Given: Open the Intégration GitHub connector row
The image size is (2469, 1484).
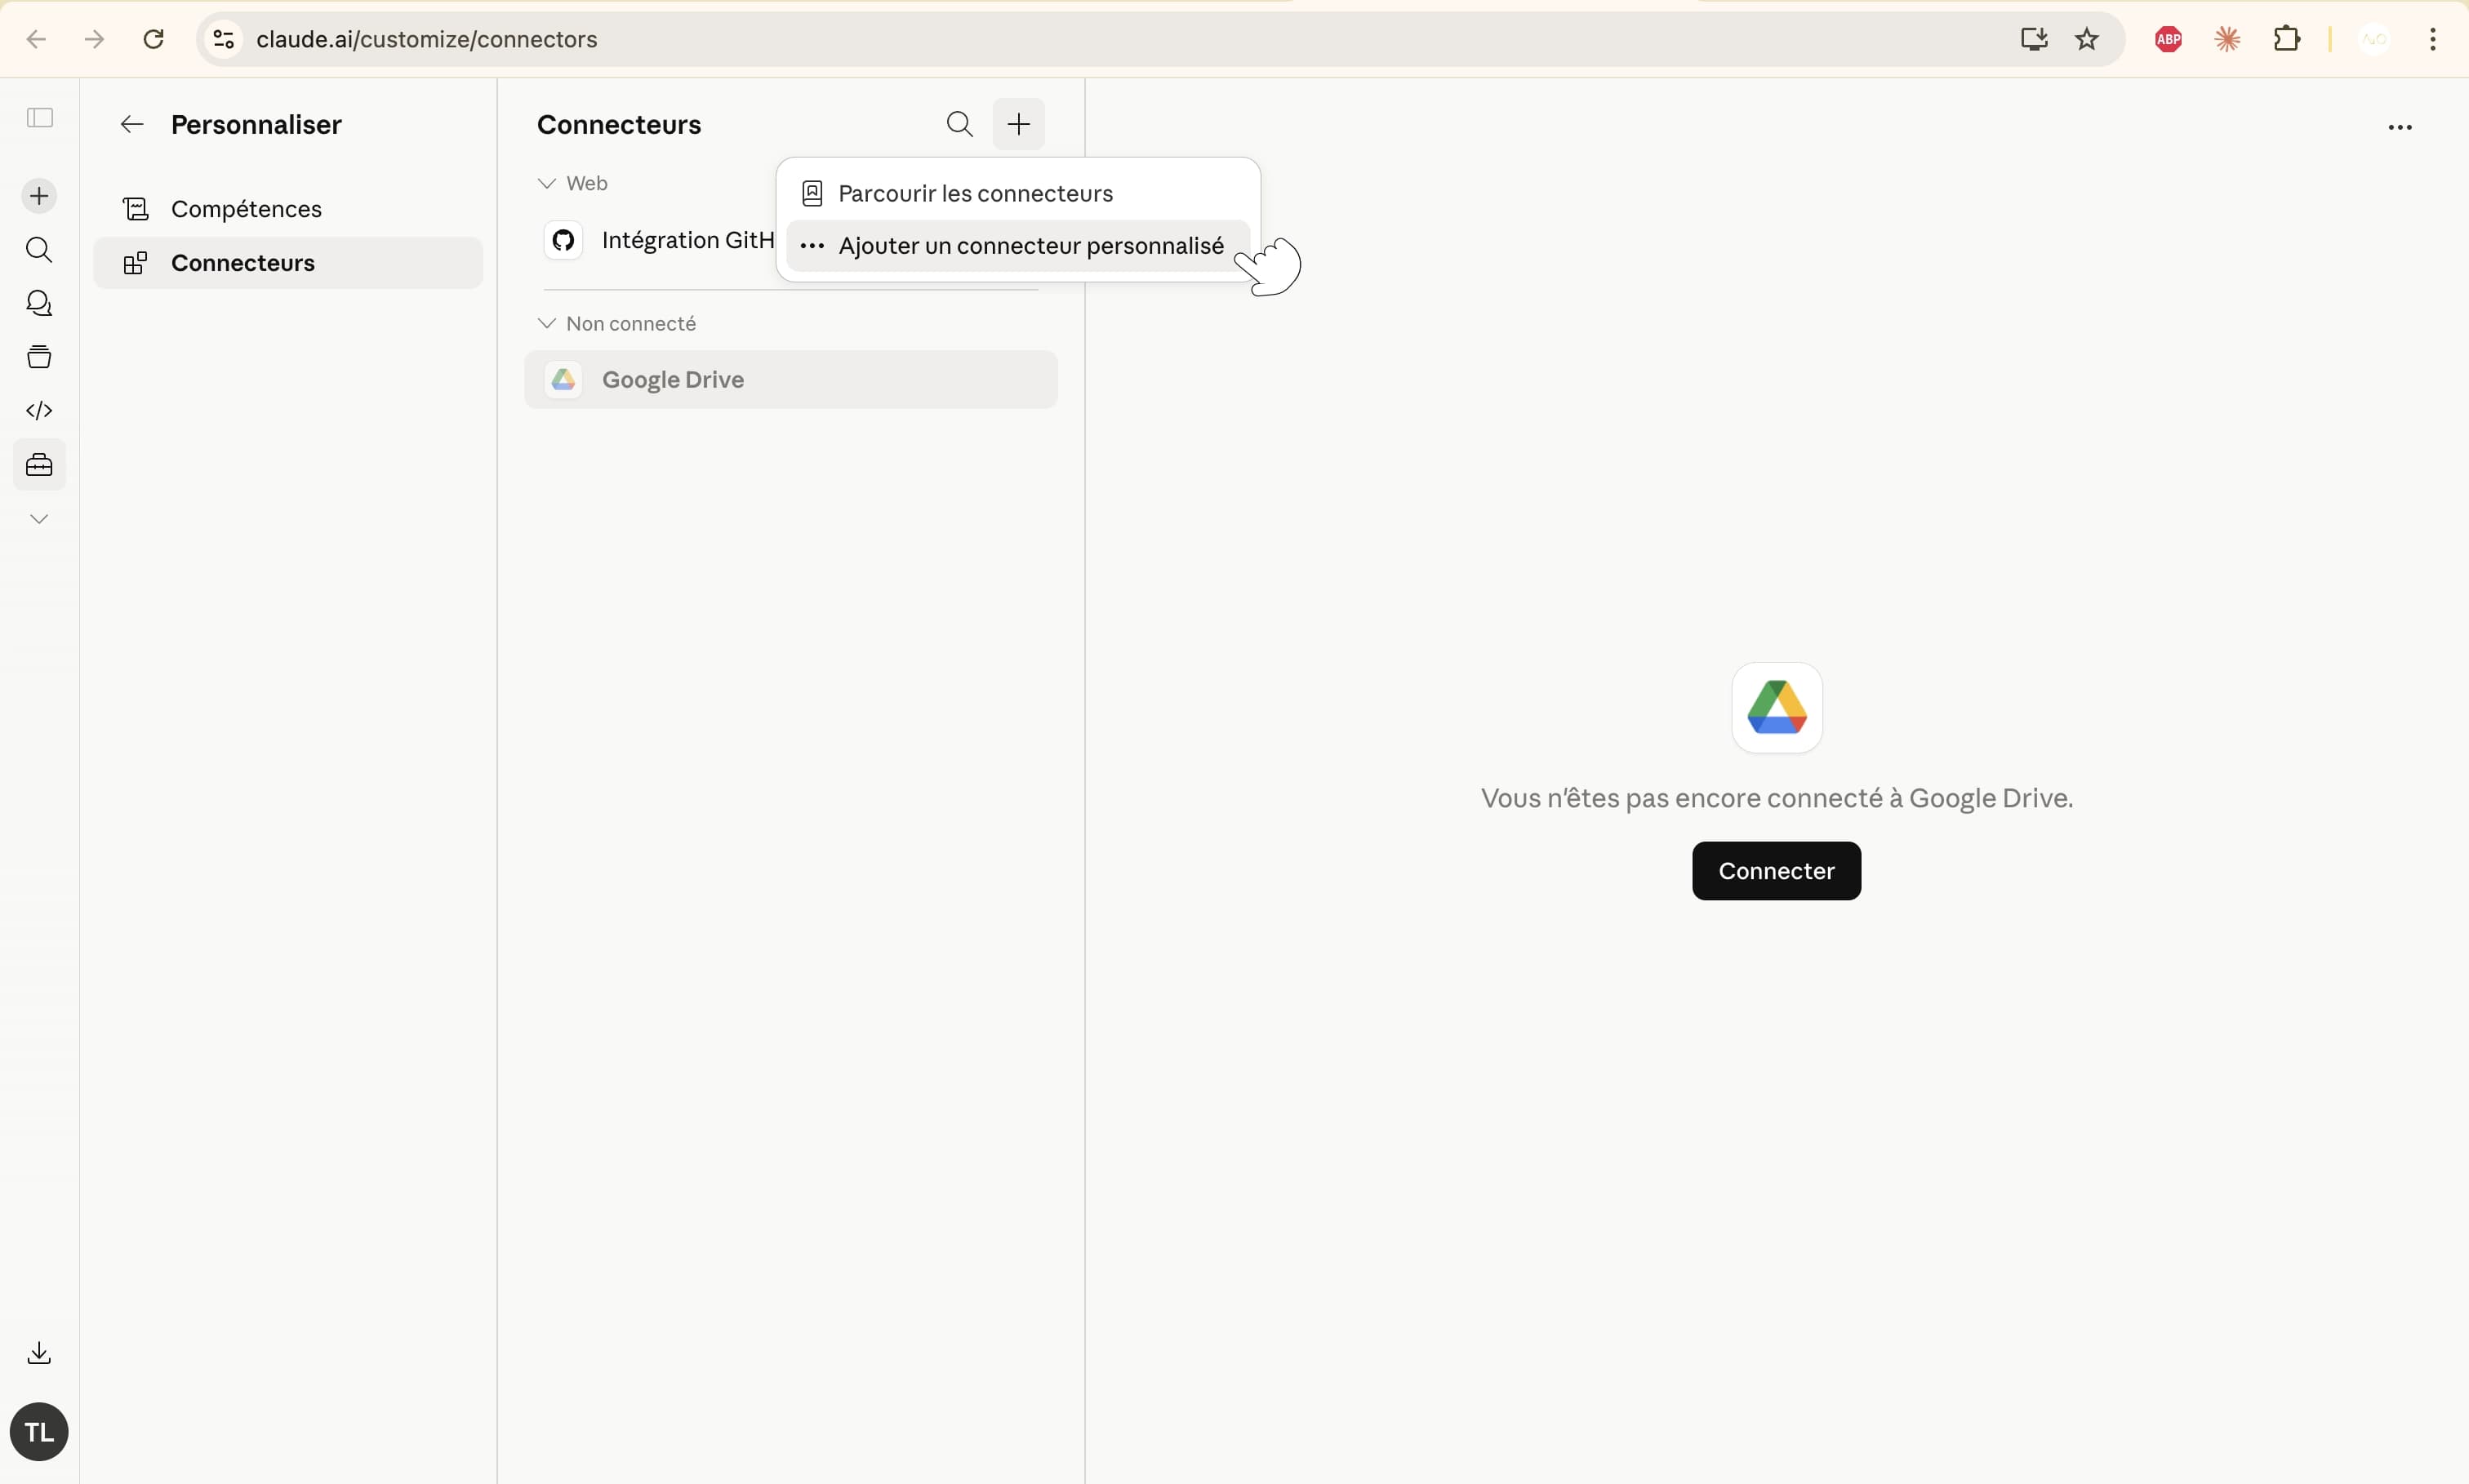Looking at the screenshot, I should (x=660, y=240).
